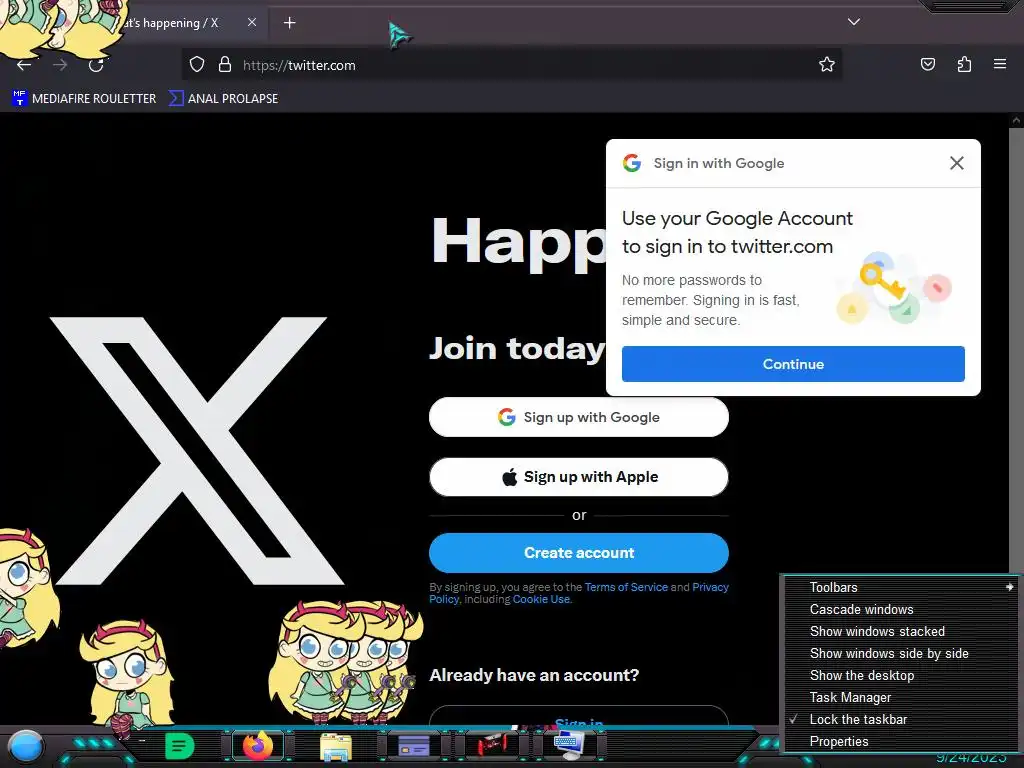Click the page vertical scrollbar up arrow

coord(1016,120)
